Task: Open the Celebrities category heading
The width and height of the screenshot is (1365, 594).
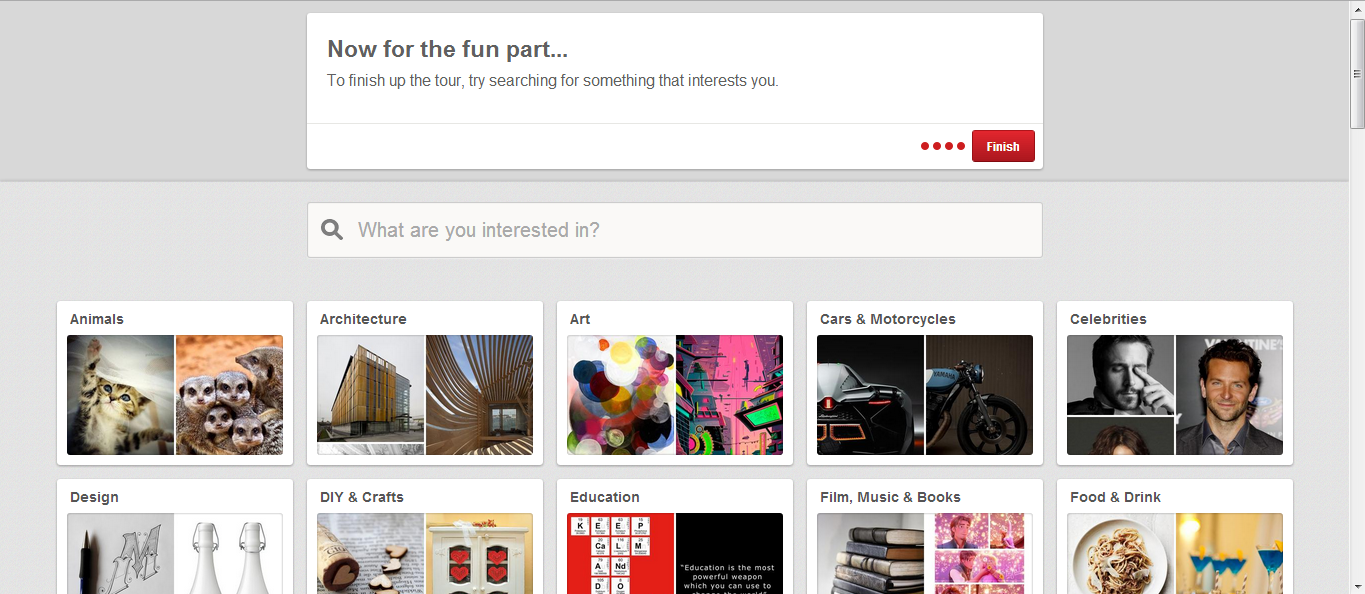Action: point(1108,319)
